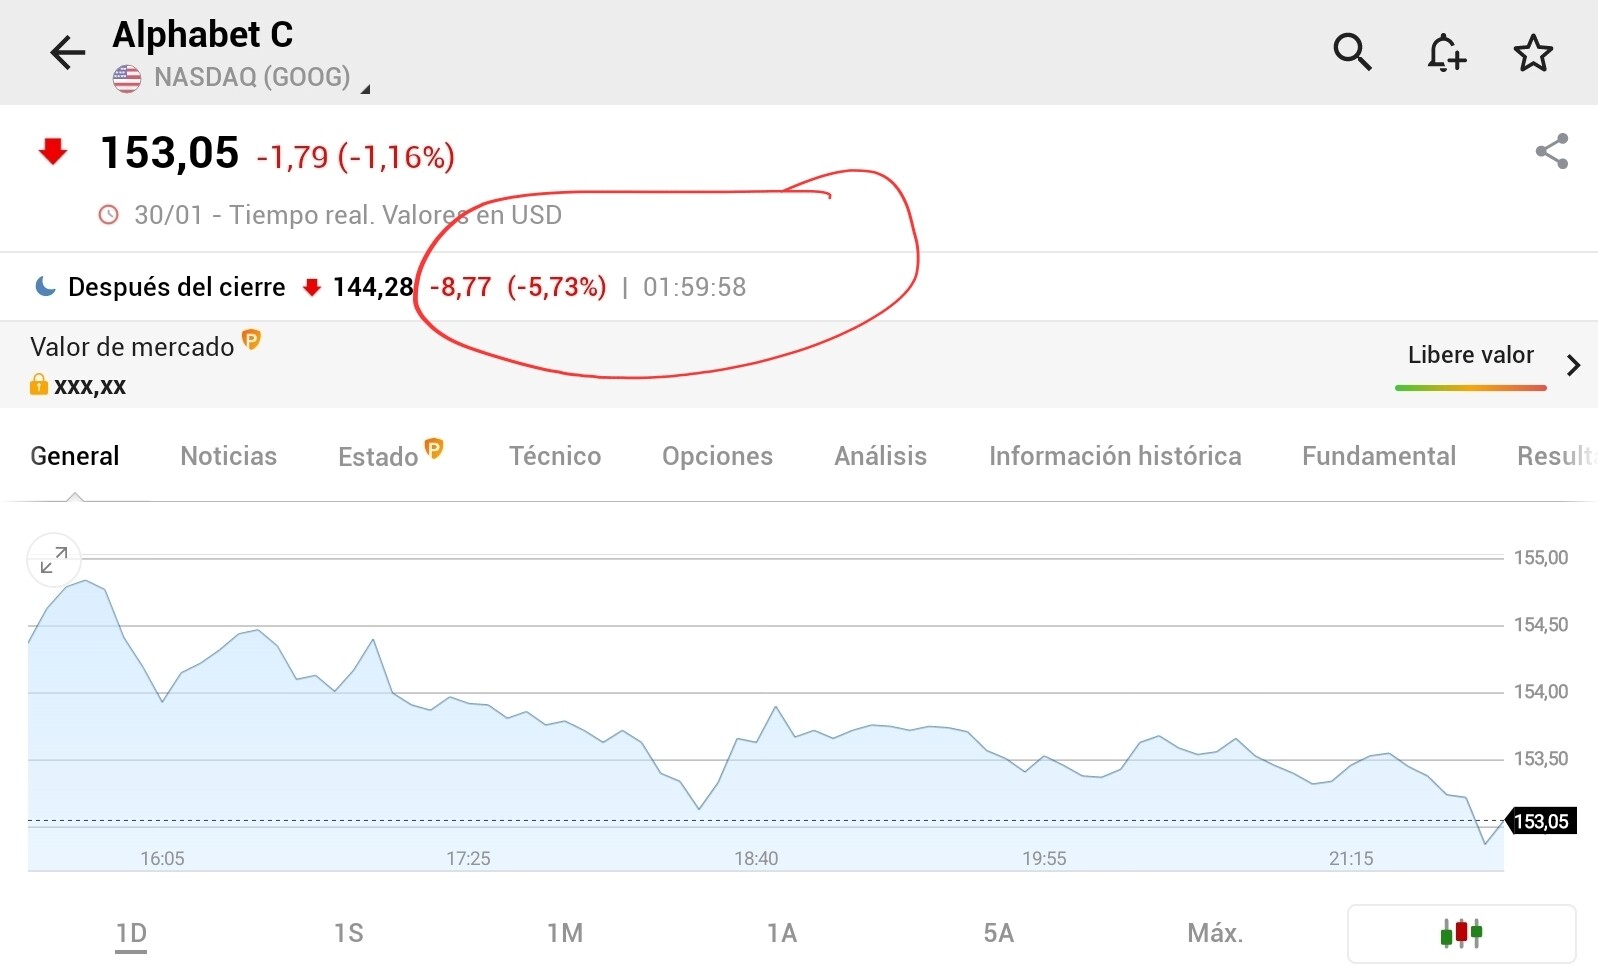Viewport: 1598px width, 970px height.
Task: Tap the US flag icon
Action: [x=127, y=78]
